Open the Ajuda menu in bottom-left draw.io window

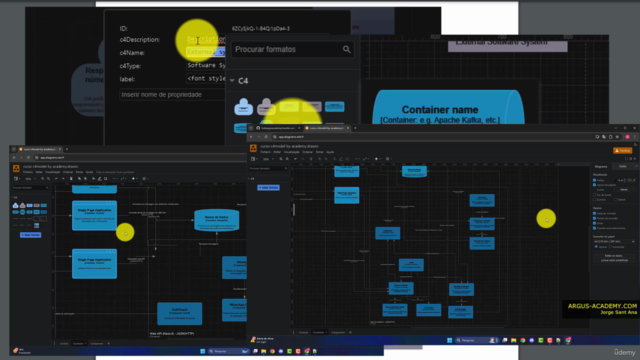tap(89, 172)
